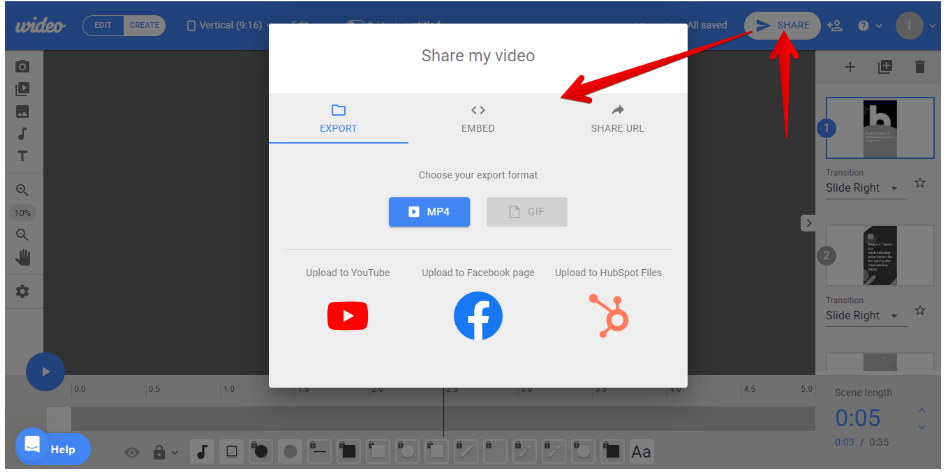Click the Facebook page upload icon
Screen dimensions: 952x474
478,317
